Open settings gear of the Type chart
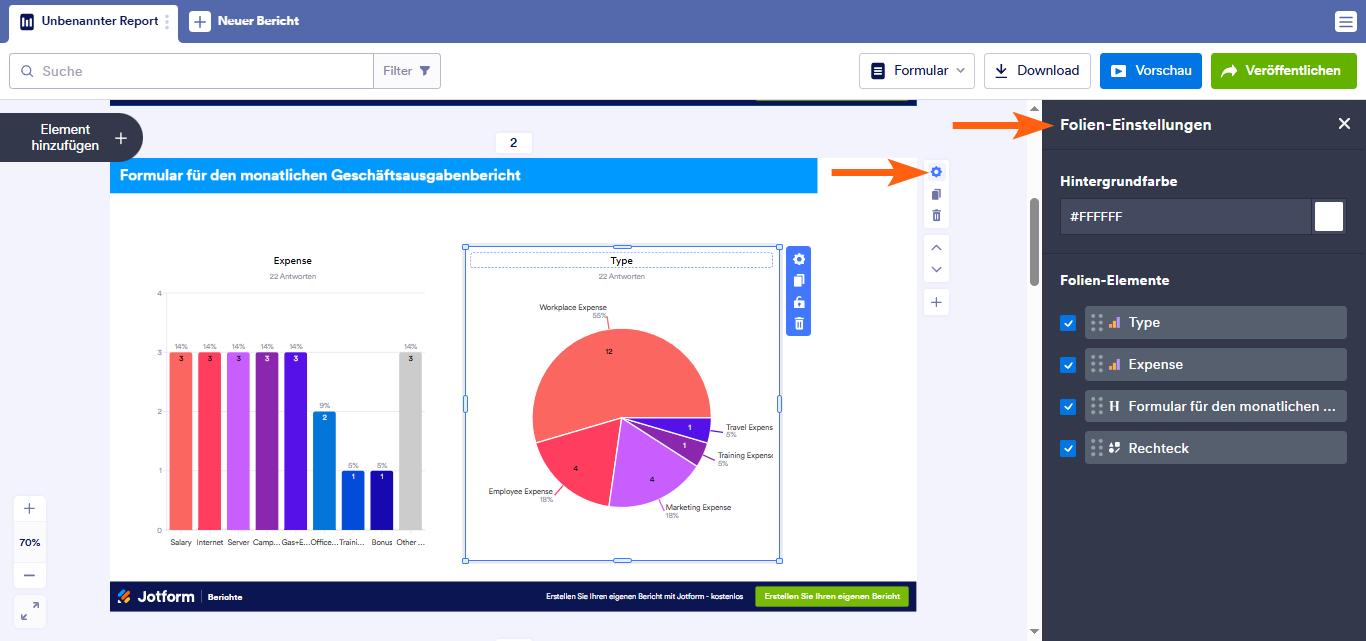 [799, 259]
